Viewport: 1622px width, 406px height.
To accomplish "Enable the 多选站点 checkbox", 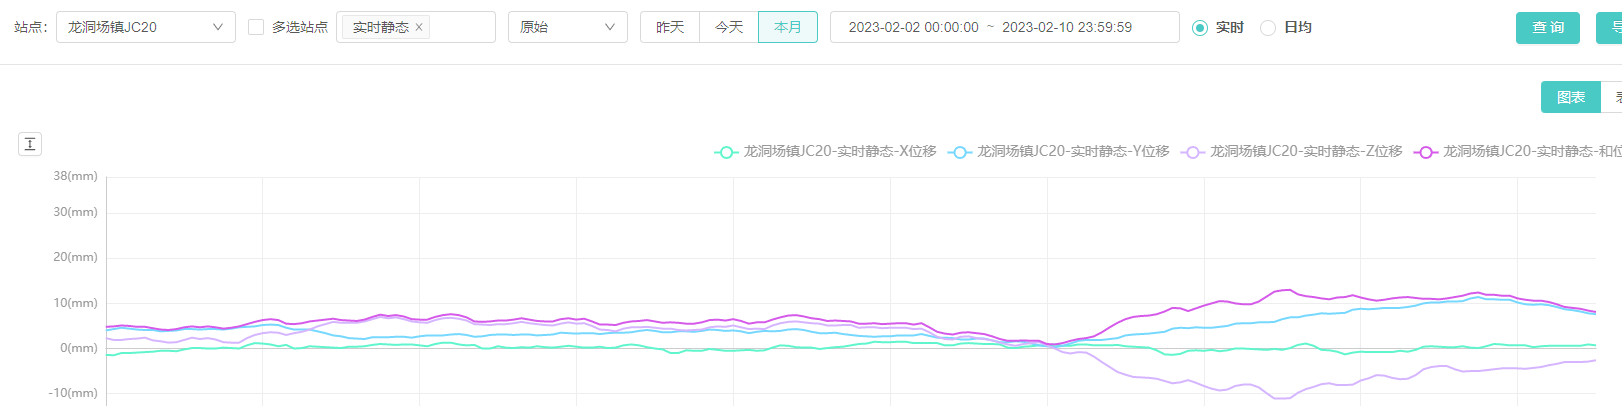I will (256, 27).
